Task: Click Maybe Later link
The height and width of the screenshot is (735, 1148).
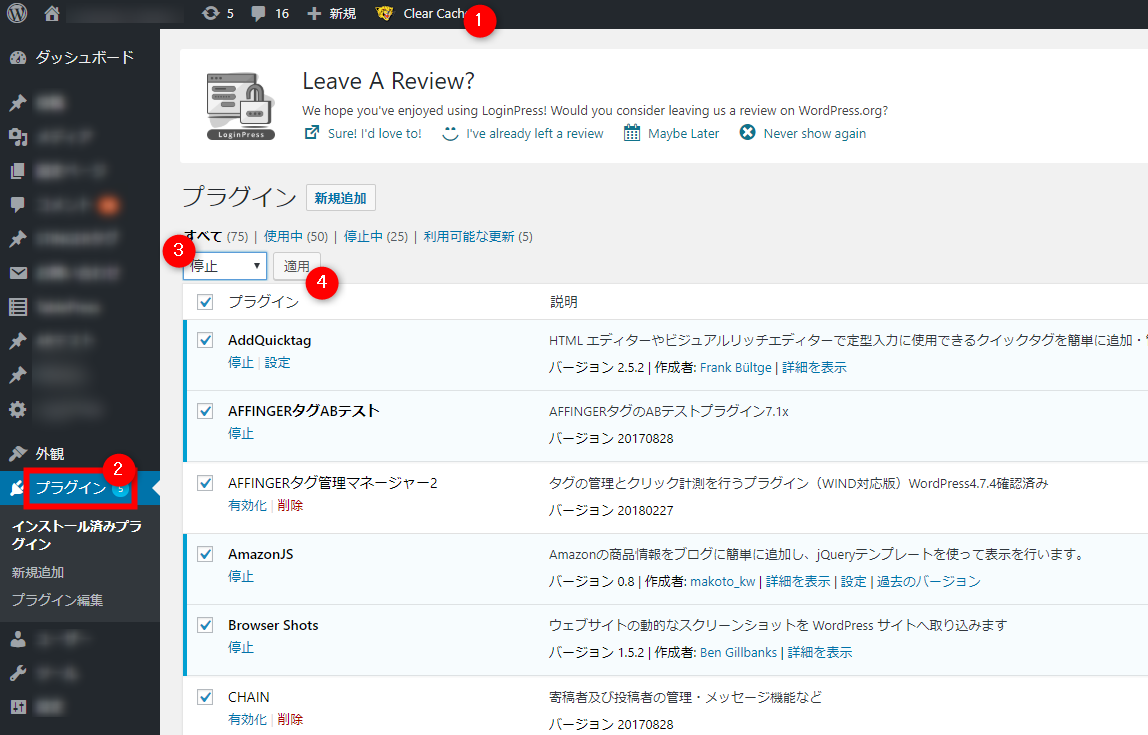Action: pos(683,134)
